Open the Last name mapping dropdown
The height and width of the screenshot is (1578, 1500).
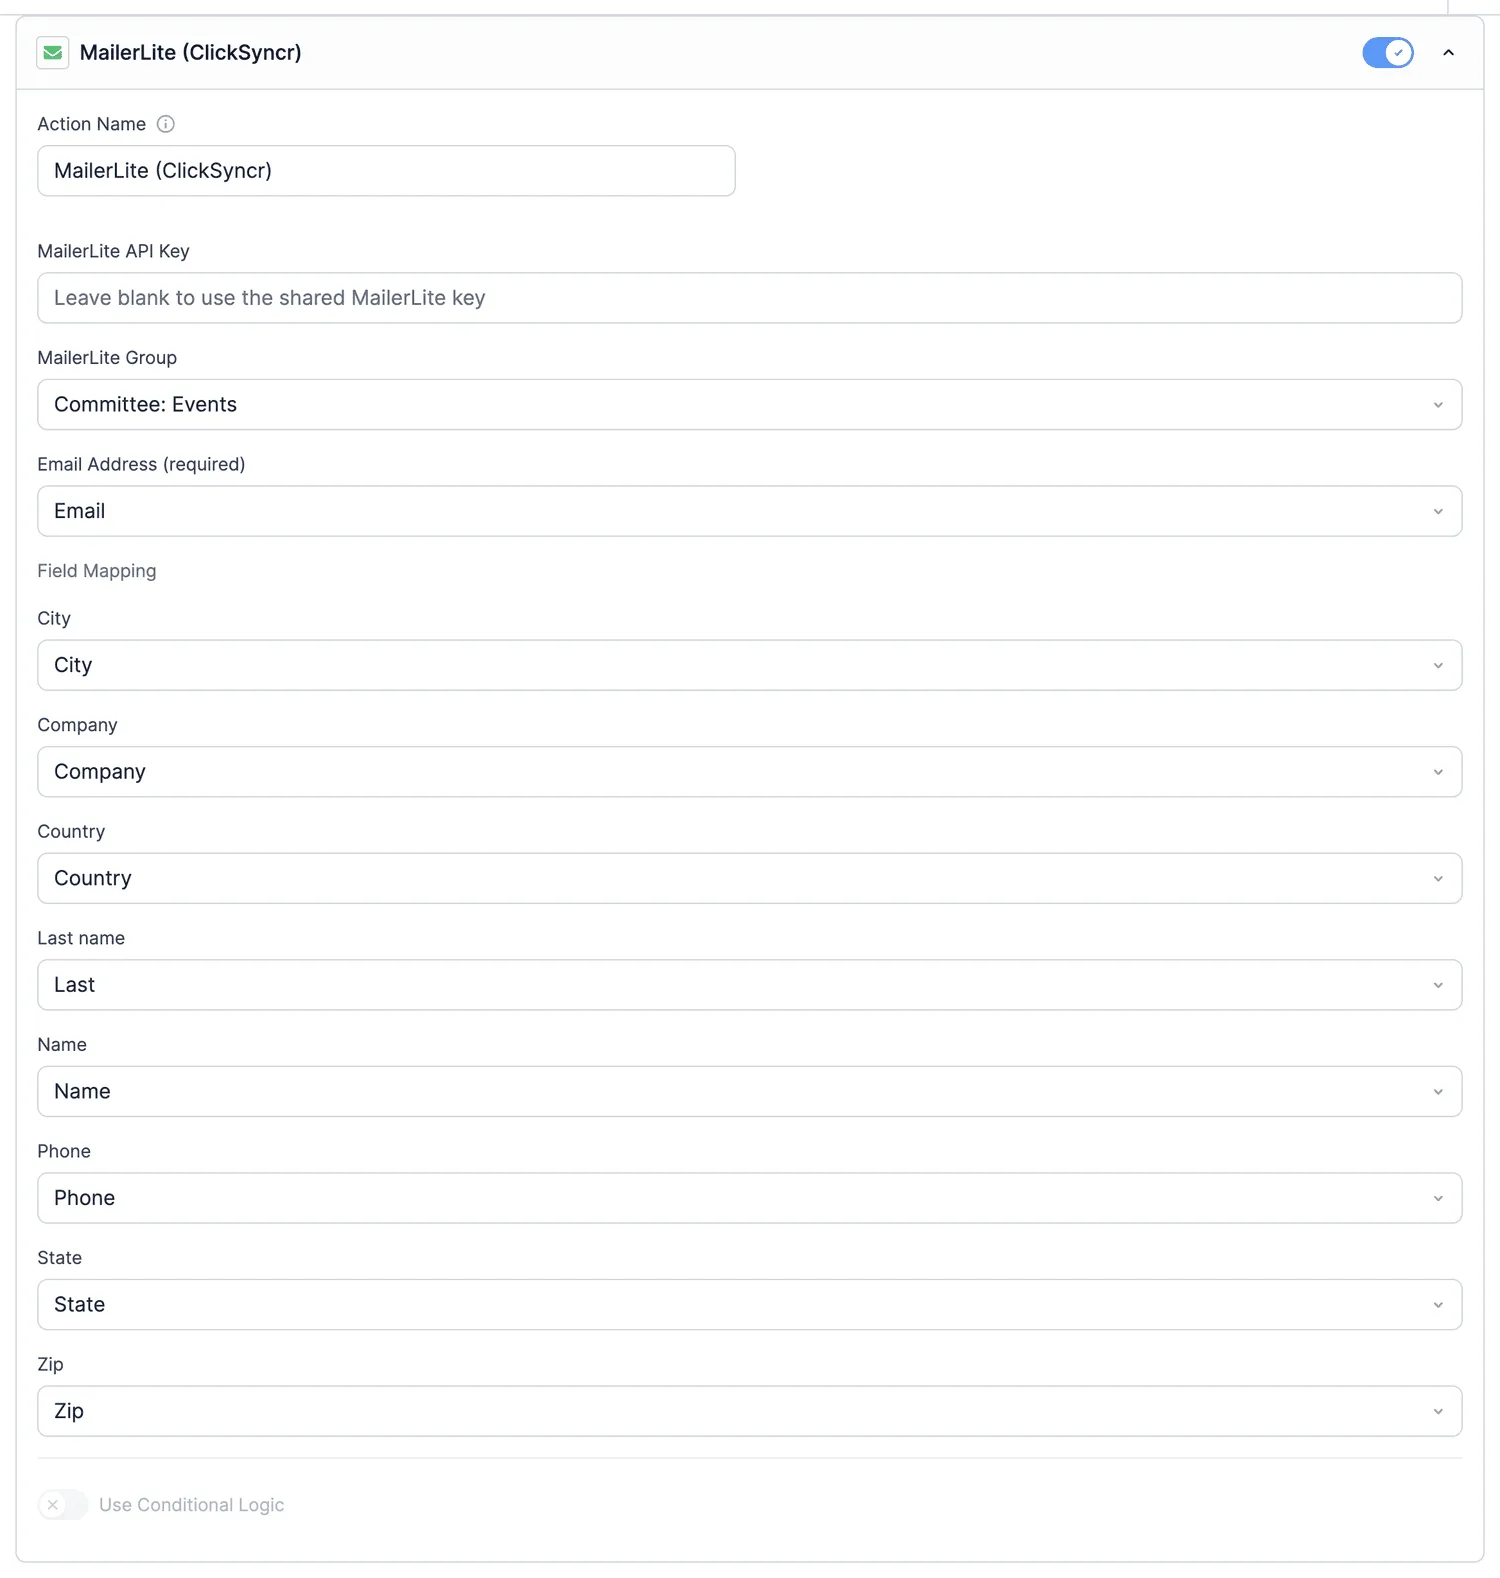(x=750, y=985)
